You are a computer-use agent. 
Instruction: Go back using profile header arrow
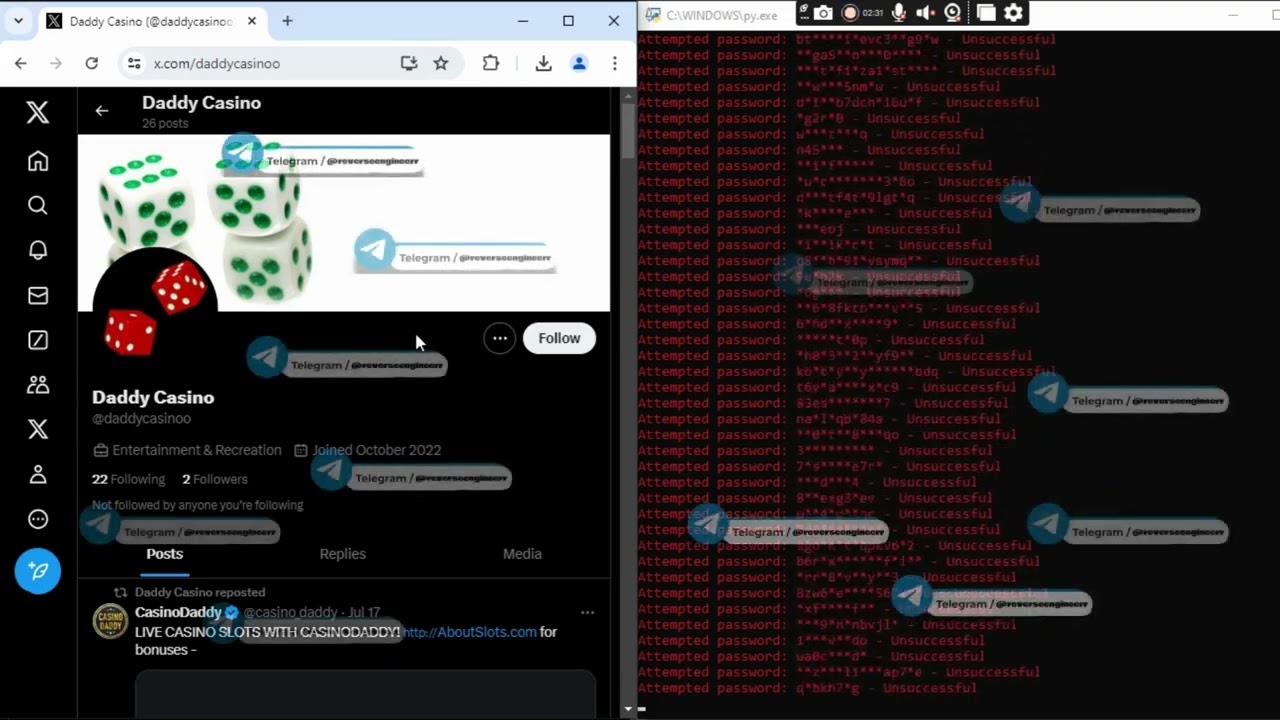coord(102,111)
